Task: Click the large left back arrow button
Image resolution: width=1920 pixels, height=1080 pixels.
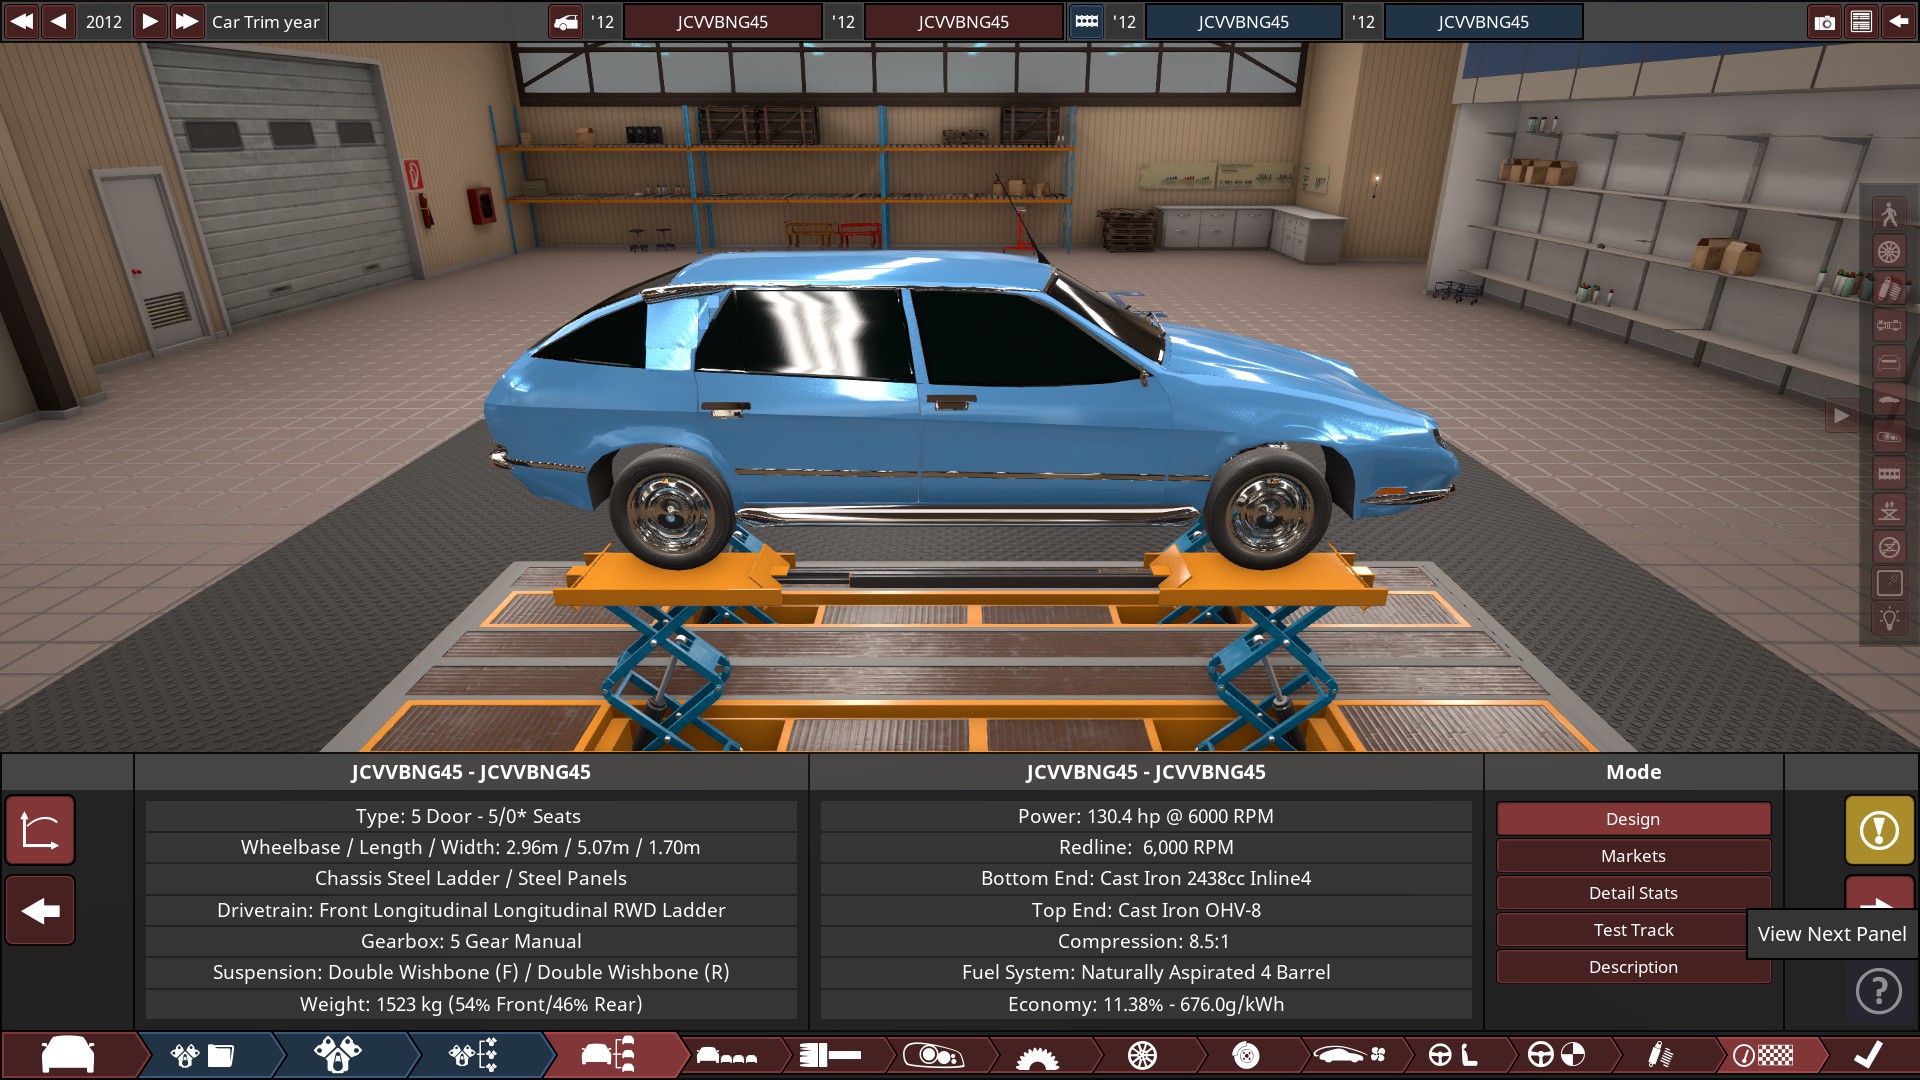Action: coord(40,910)
